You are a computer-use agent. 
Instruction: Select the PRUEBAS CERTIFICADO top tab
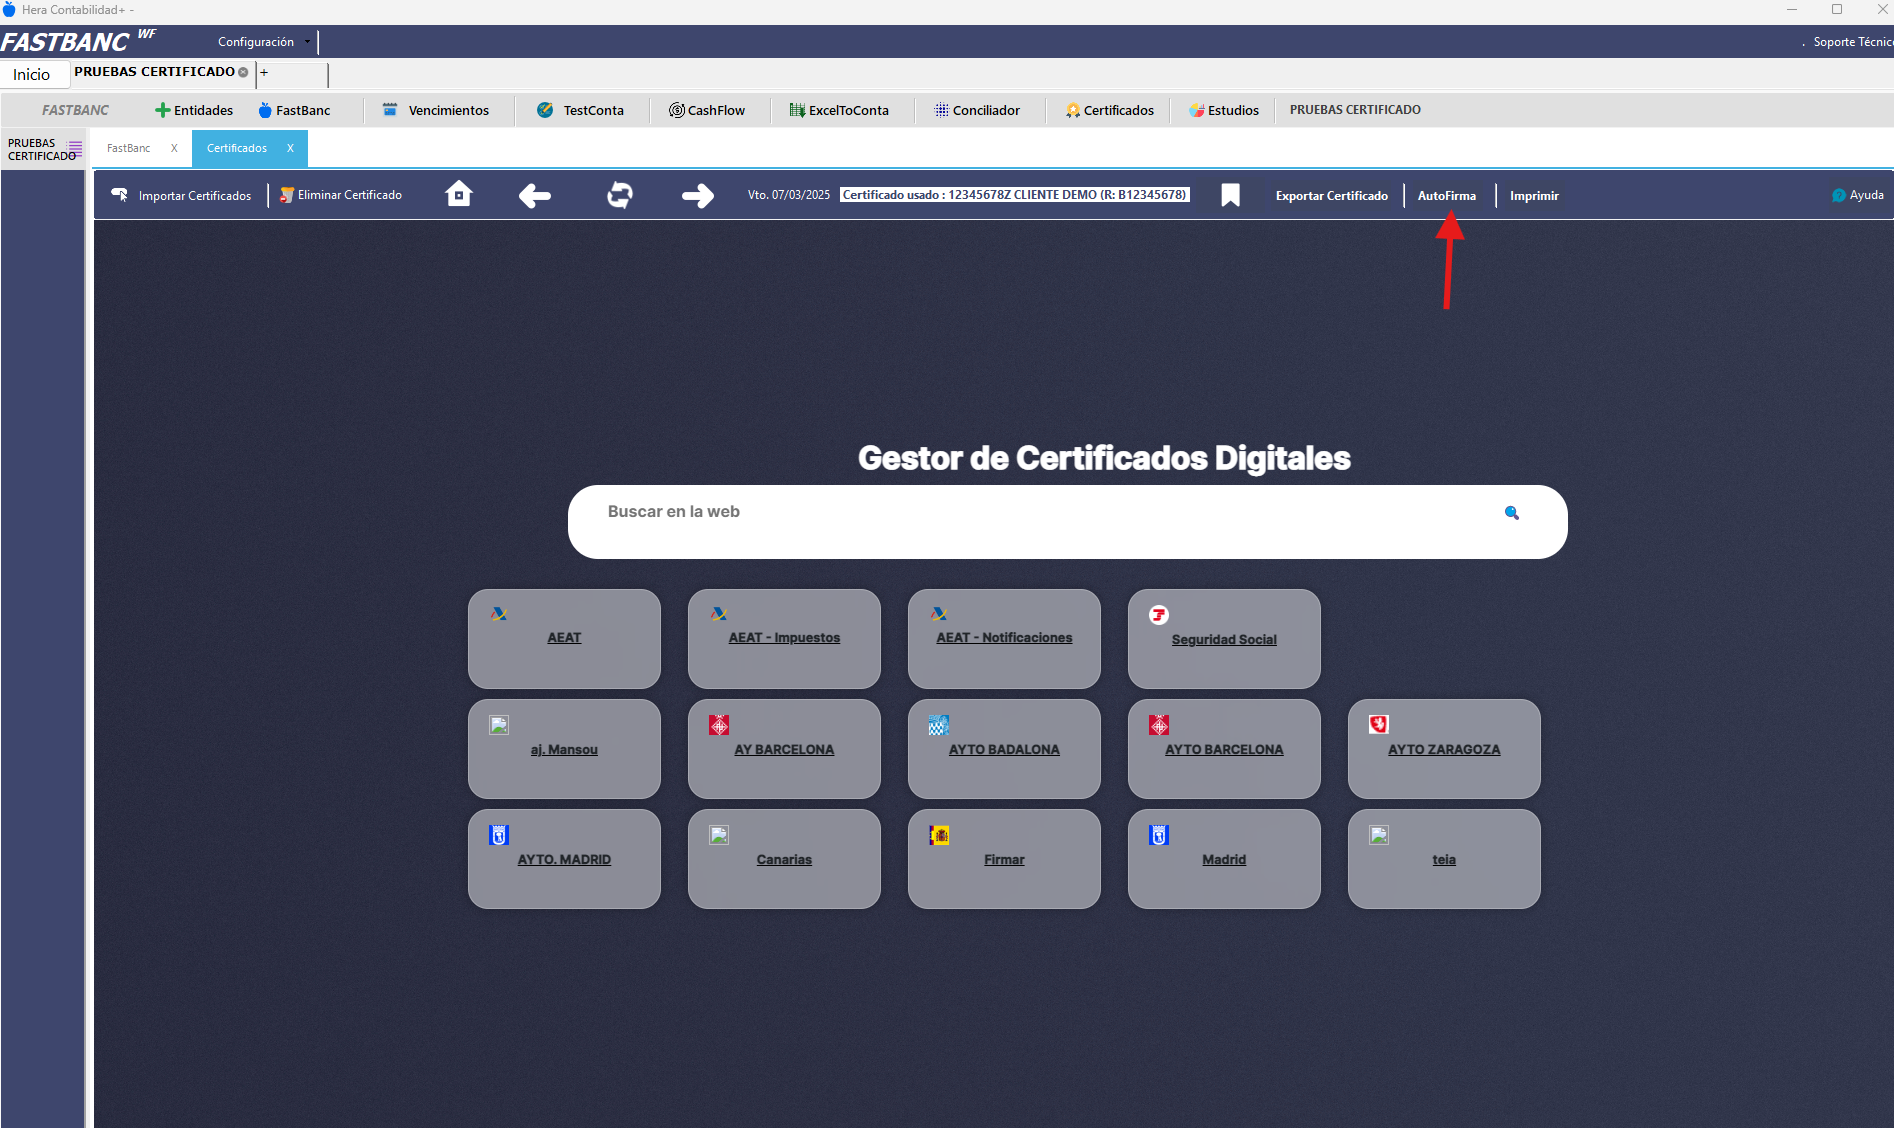[154, 72]
